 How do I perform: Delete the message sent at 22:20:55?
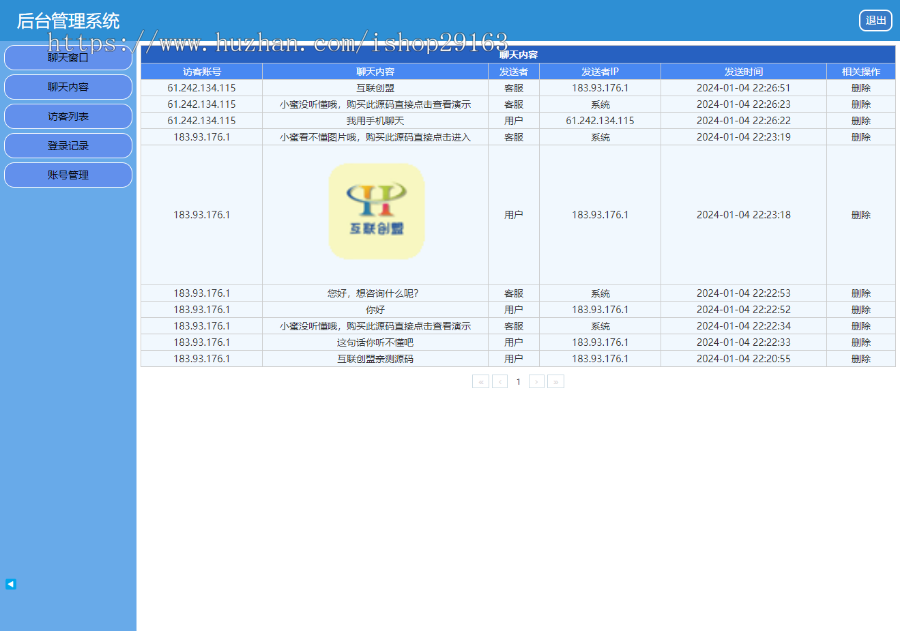coord(861,359)
